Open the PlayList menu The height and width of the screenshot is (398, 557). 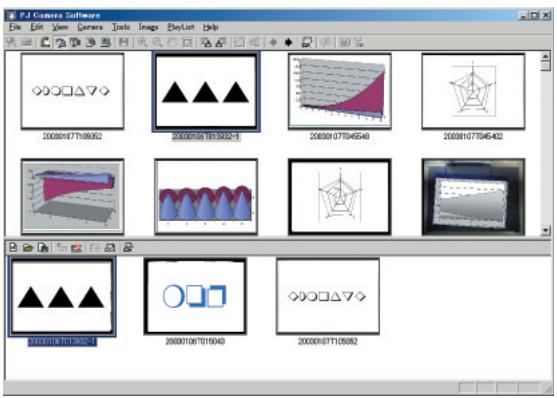(x=181, y=27)
